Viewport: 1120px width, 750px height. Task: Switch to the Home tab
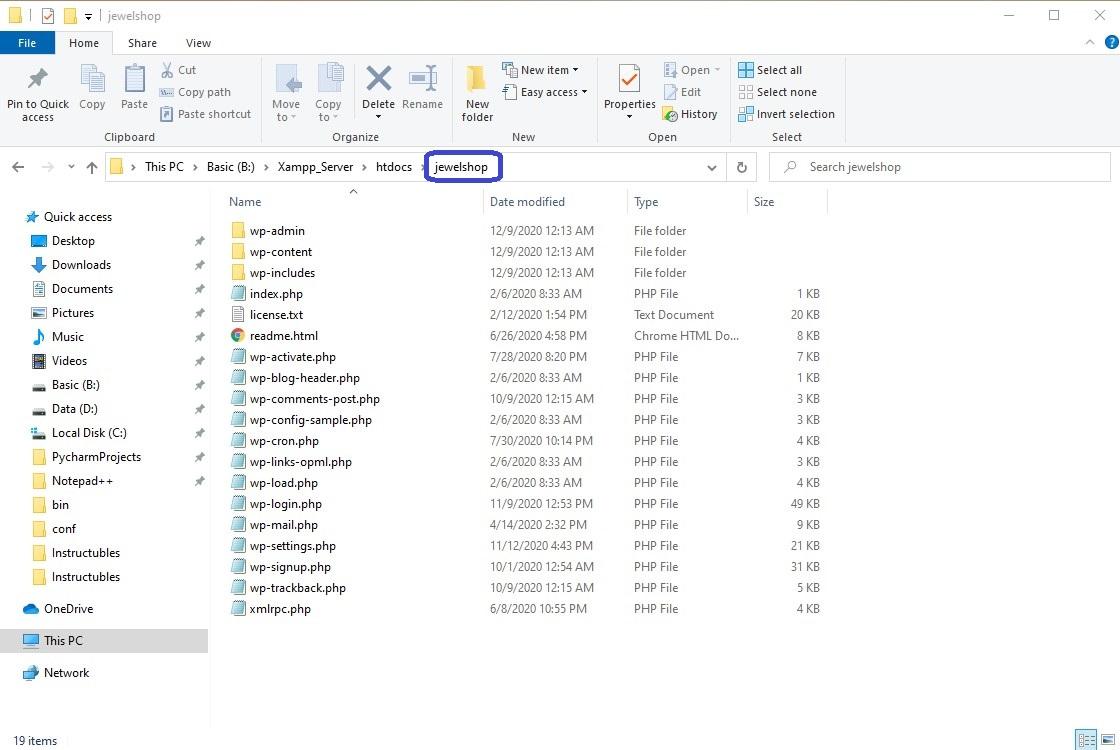(x=84, y=43)
